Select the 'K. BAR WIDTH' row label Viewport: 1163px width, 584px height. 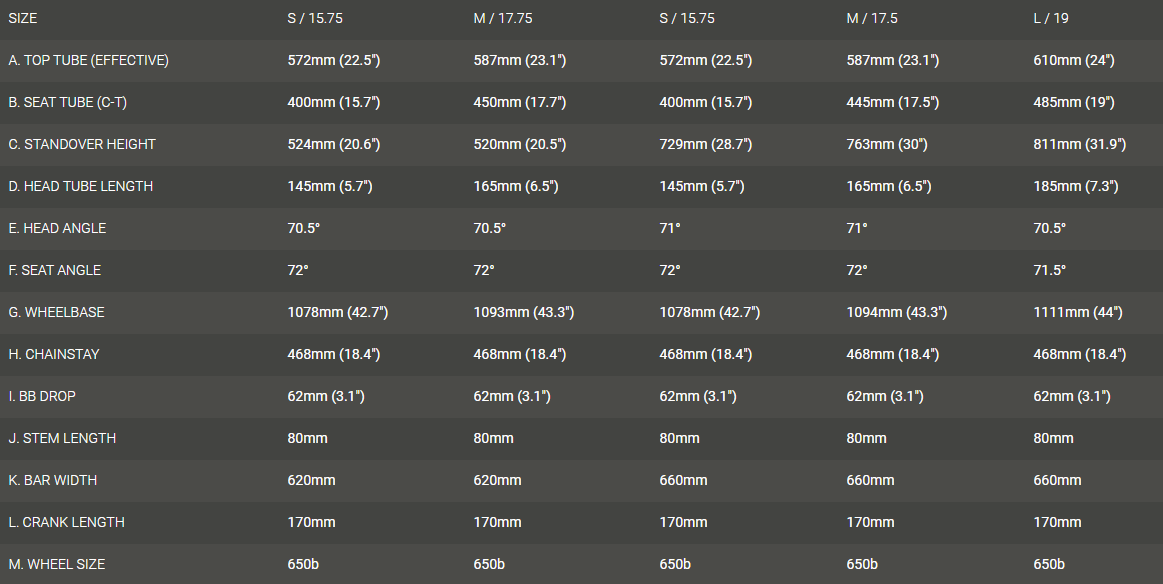[x=53, y=481]
